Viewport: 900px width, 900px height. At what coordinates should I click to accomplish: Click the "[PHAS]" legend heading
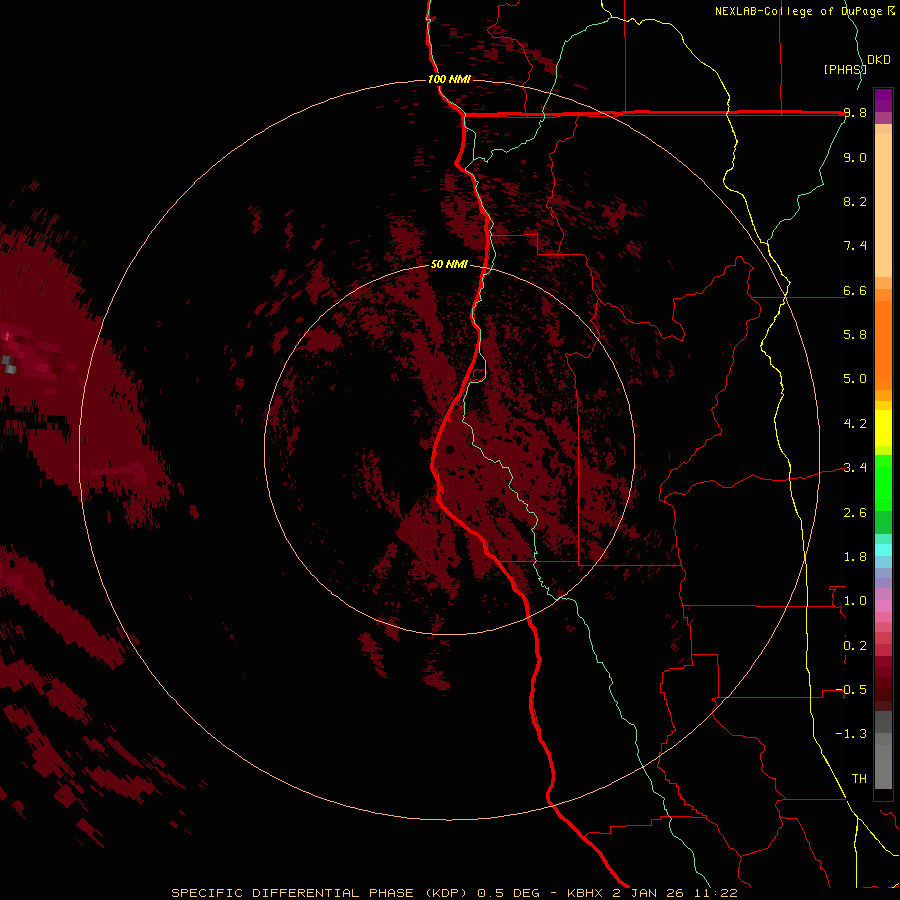845,69
